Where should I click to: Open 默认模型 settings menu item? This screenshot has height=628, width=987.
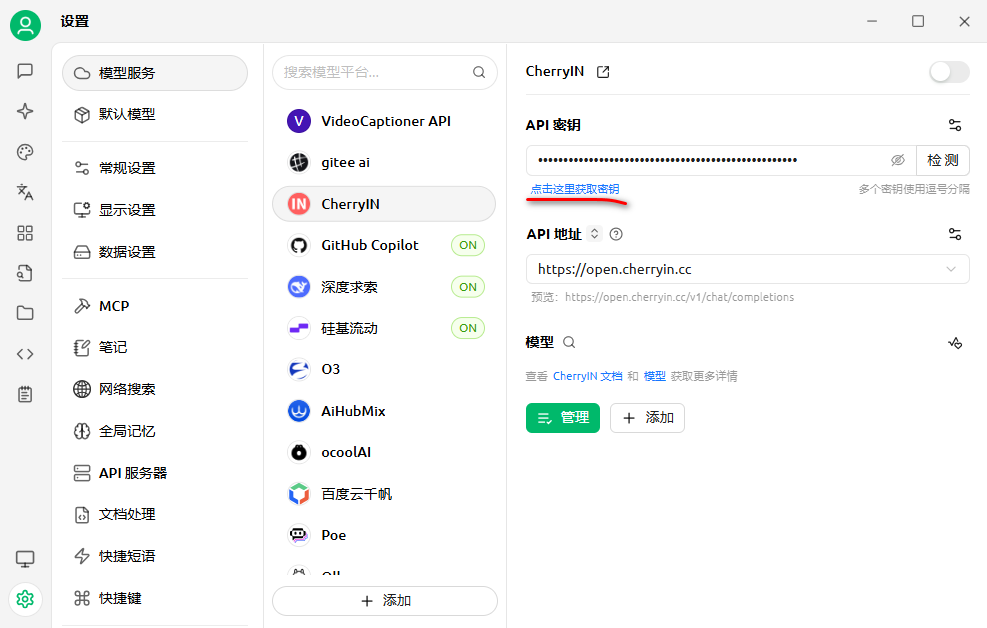[x=155, y=115]
